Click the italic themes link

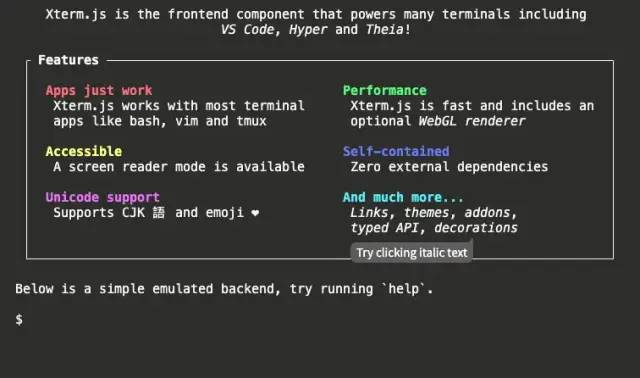pyautogui.click(x=426, y=213)
